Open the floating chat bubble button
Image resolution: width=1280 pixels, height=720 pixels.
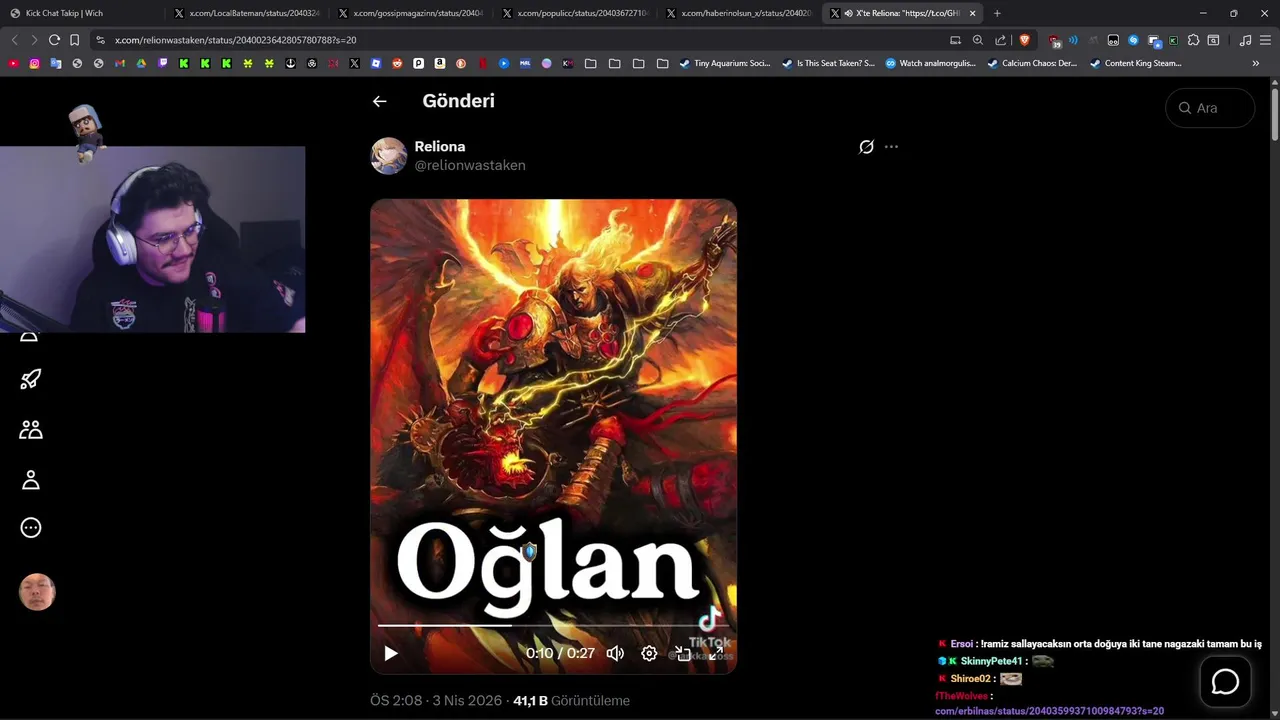tap(1225, 682)
